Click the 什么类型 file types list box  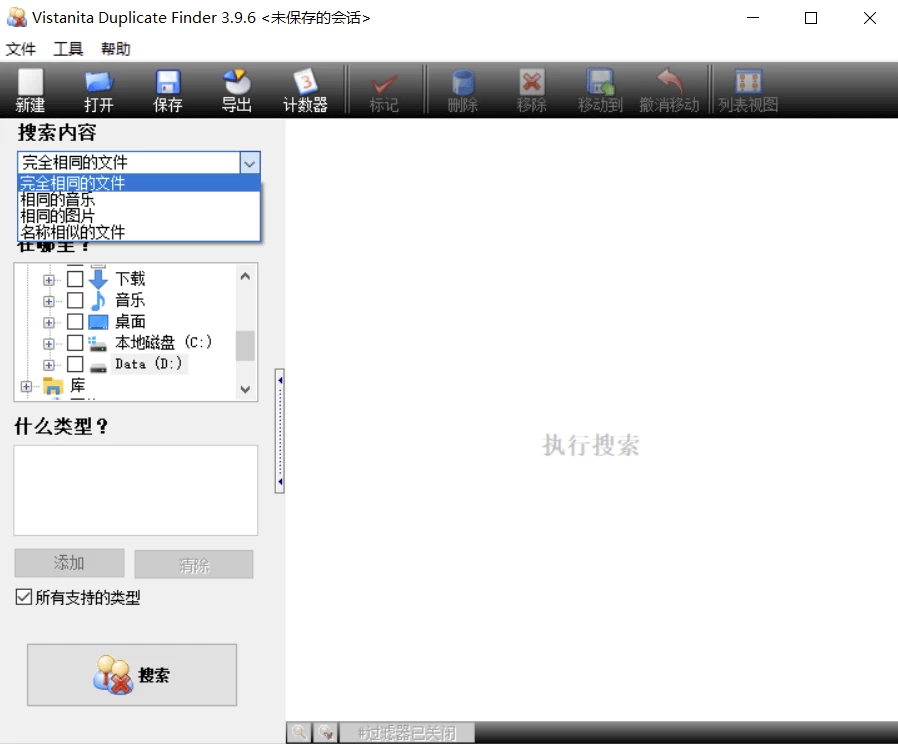(x=135, y=490)
